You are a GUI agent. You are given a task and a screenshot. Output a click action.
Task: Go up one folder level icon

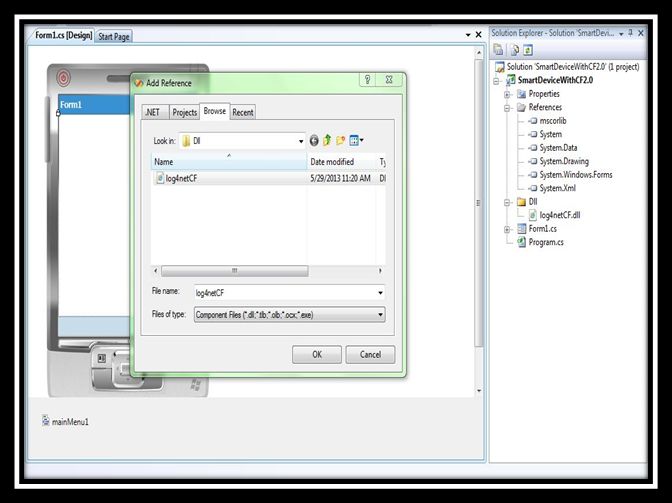point(327,140)
